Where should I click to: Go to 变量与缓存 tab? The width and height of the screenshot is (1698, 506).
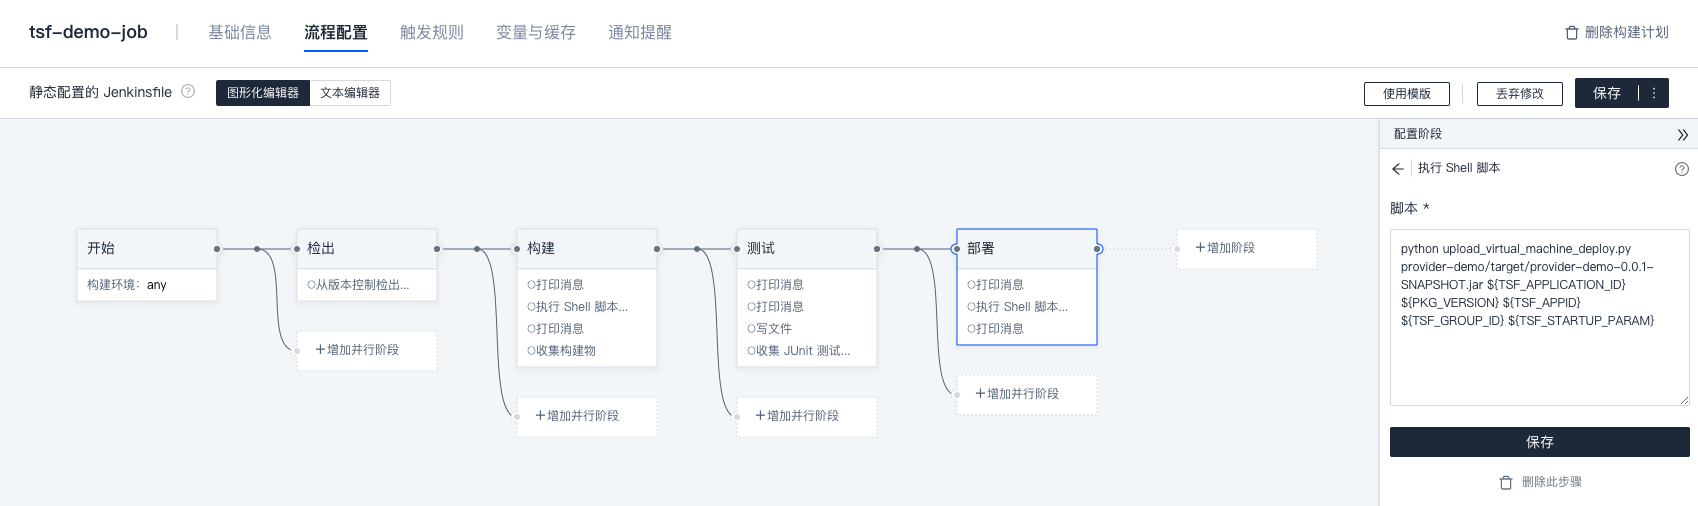pos(536,32)
